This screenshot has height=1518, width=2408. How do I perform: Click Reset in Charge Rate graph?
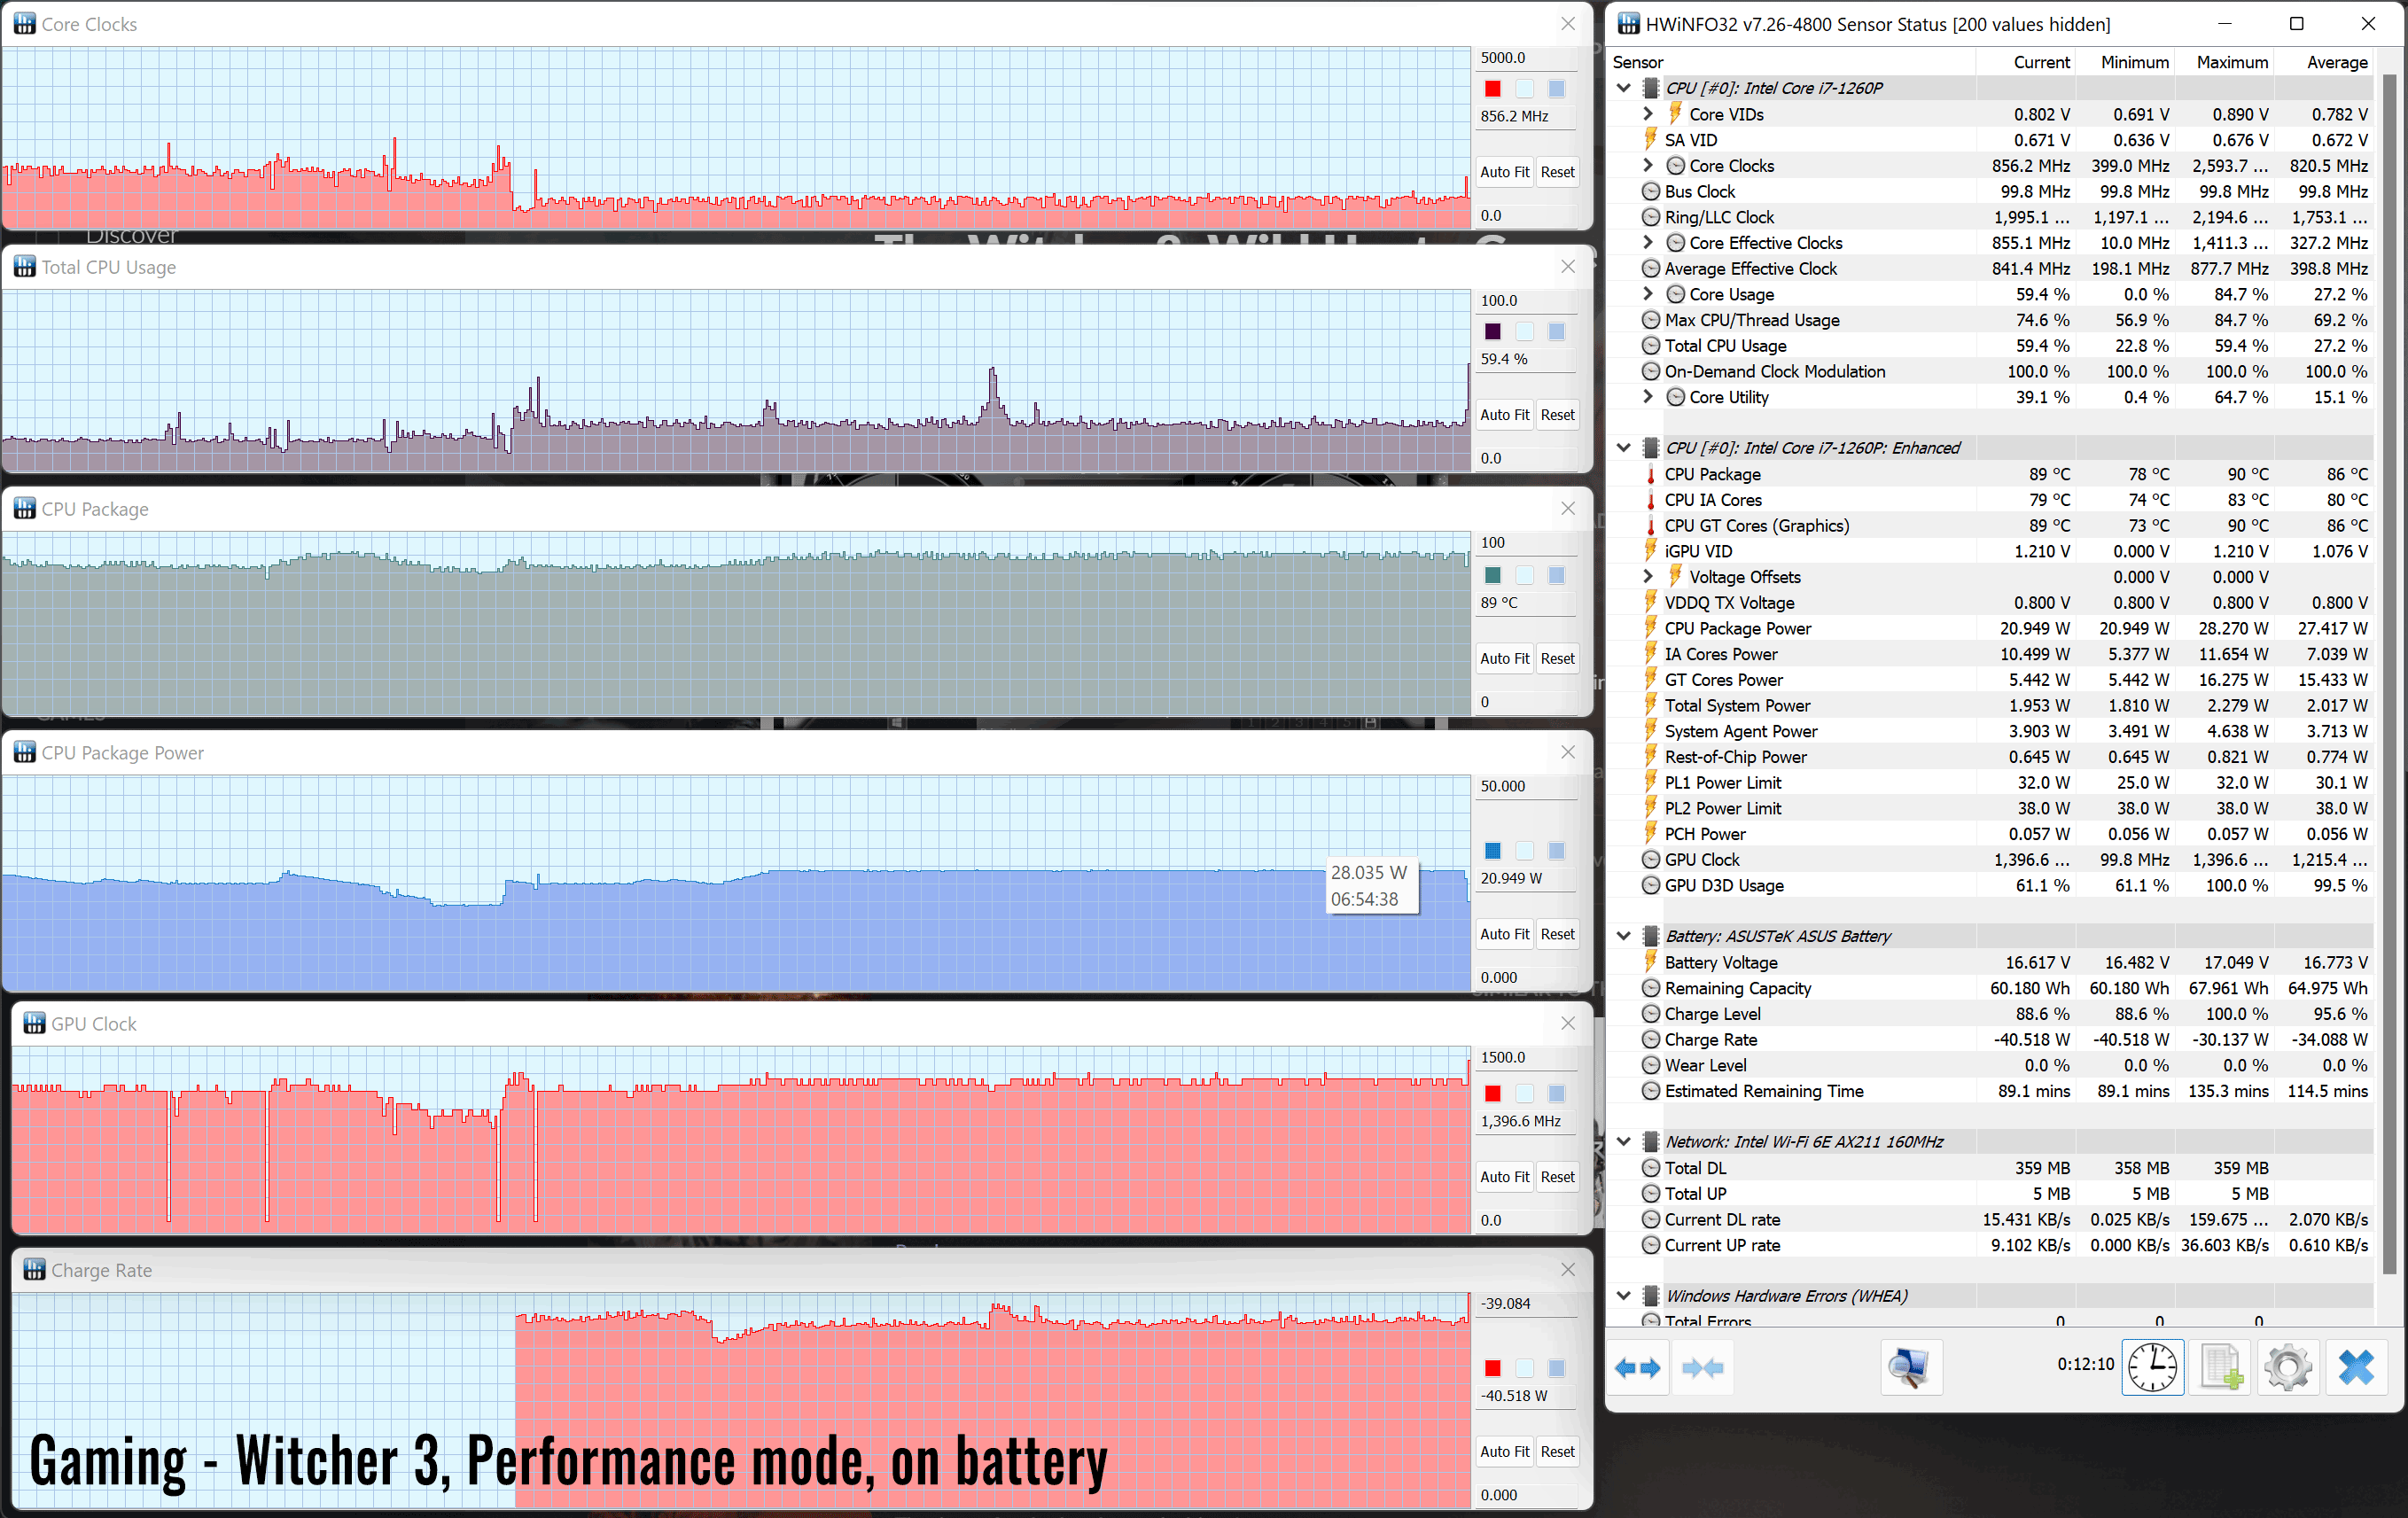tap(1557, 1451)
